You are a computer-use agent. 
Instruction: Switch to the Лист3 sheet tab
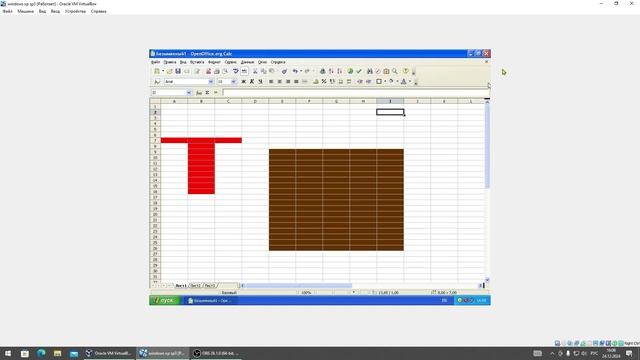[x=210, y=286]
